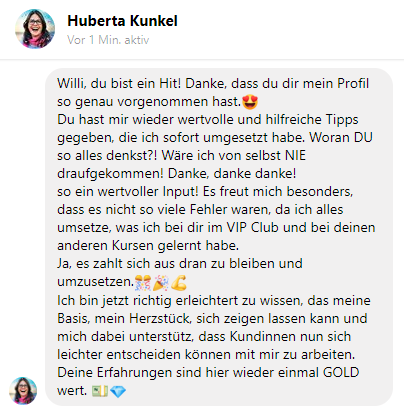Click the 'Danke, danke danke!' phrase
404x416 pixels.
click(232, 174)
